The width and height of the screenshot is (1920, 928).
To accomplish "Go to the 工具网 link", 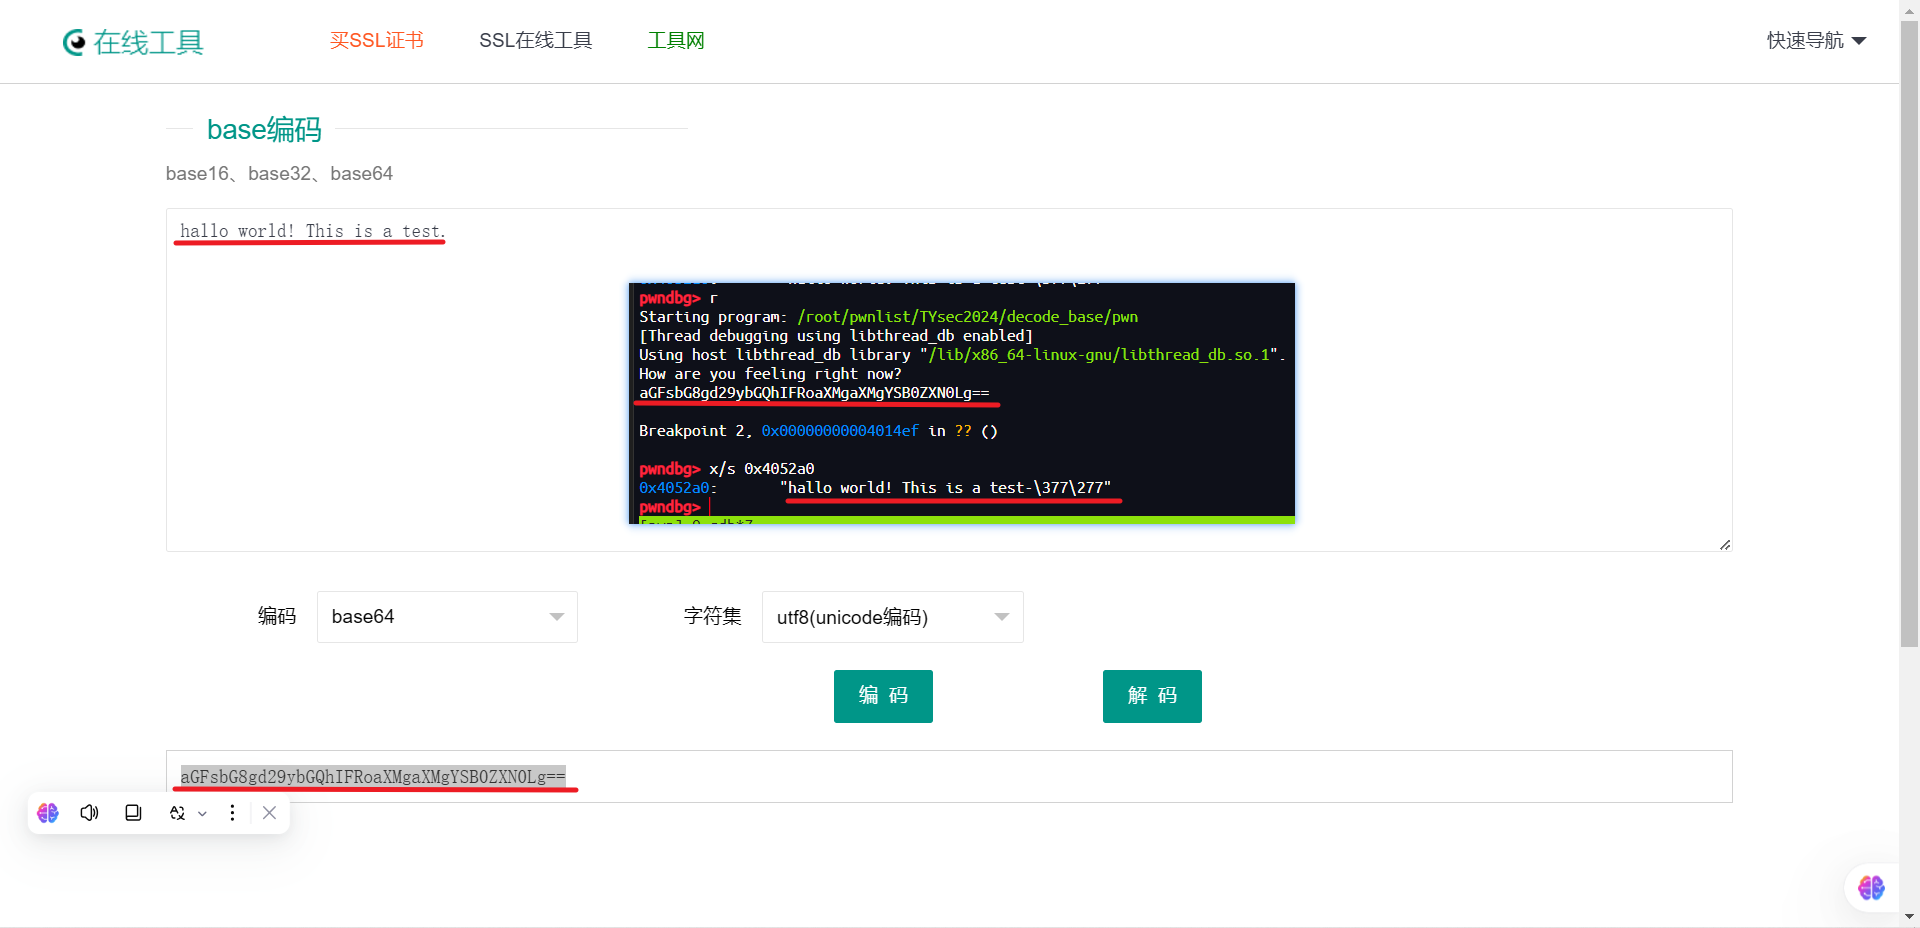I will coord(676,40).
